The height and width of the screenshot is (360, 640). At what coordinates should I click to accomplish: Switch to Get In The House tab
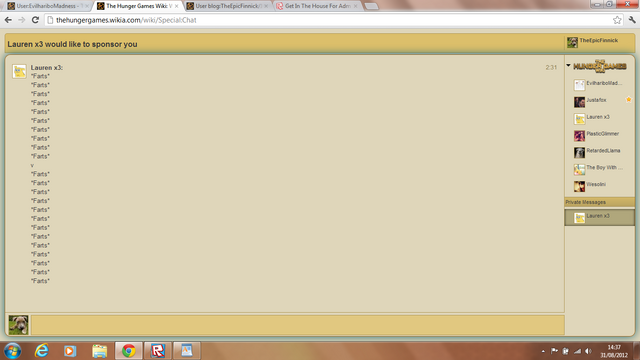317,6
